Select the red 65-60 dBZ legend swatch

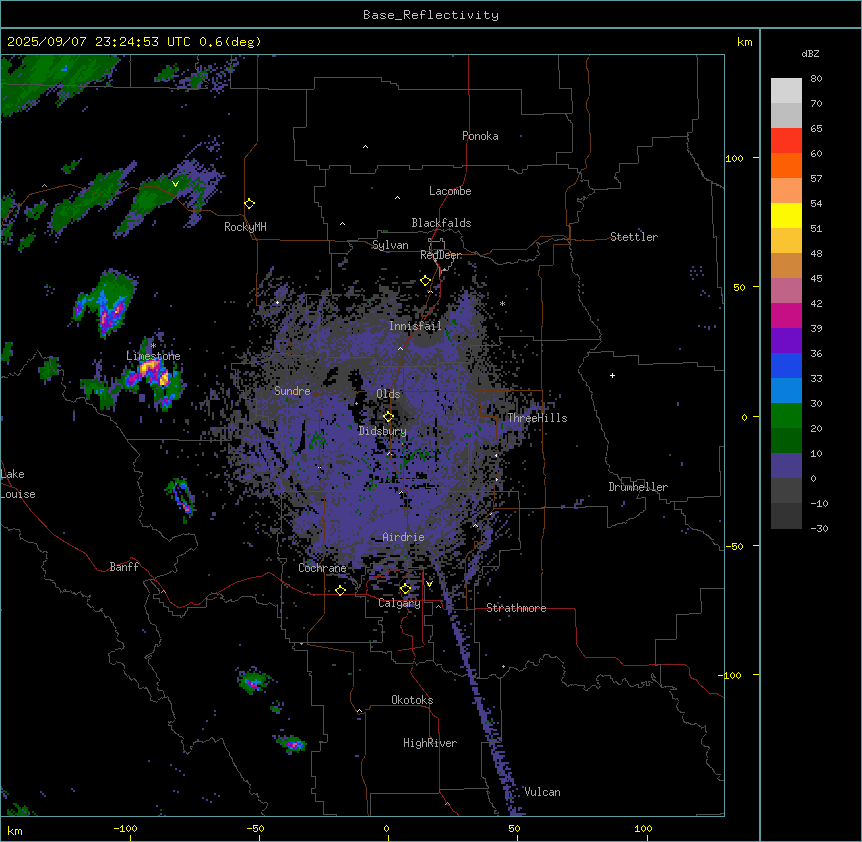tap(786, 140)
